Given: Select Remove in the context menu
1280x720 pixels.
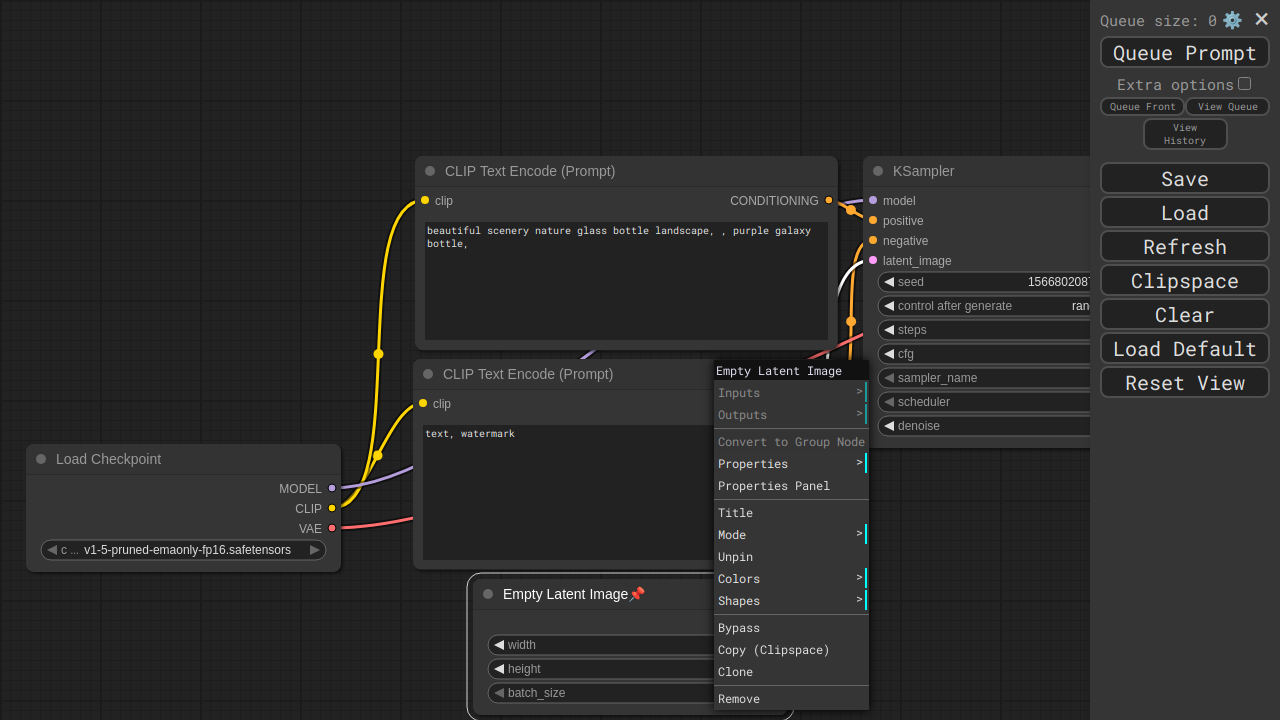Looking at the screenshot, I should [739, 699].
